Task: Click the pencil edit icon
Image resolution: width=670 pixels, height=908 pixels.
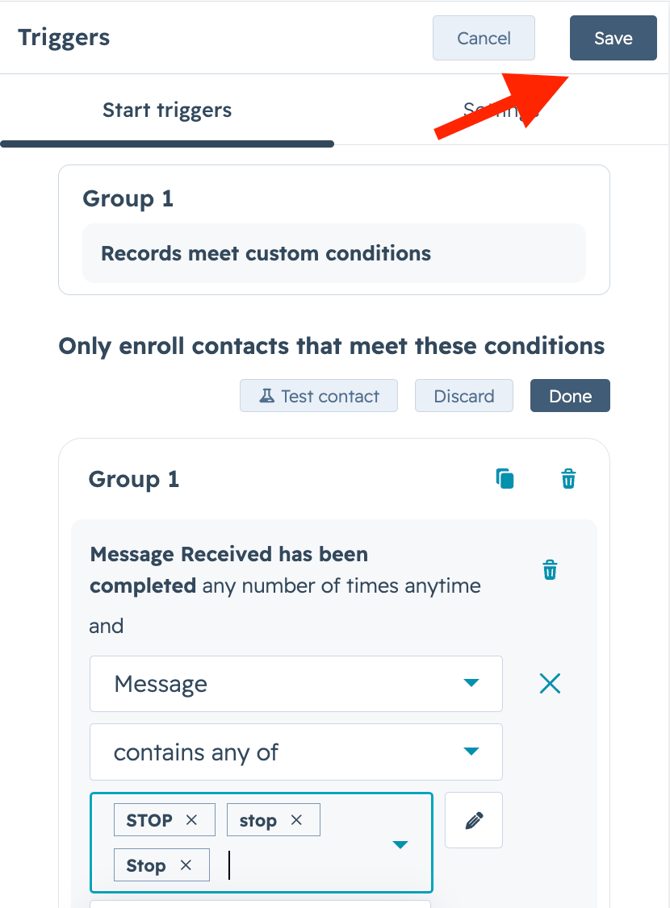Action: click(x=474, y=820)
